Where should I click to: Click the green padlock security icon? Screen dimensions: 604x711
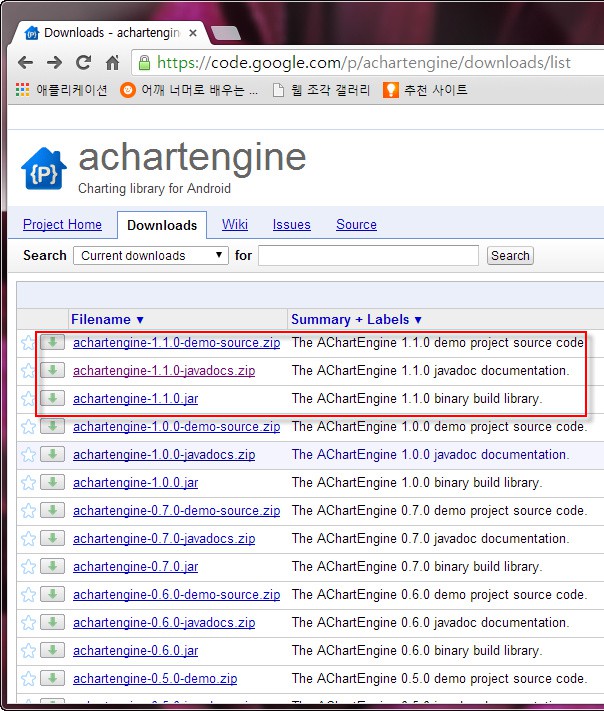(x=144, y=63)
